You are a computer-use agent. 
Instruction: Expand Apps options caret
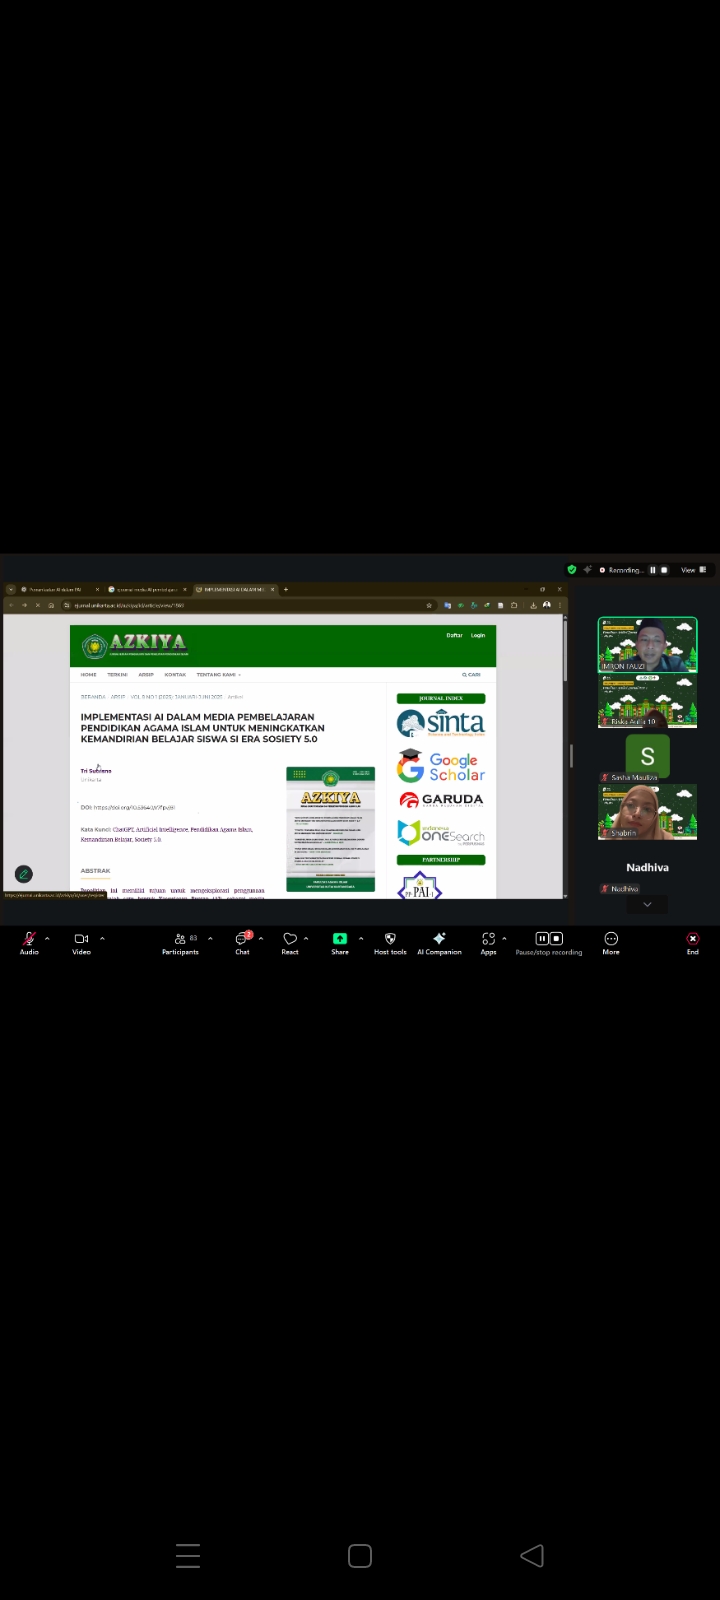[x=504, y=938]
